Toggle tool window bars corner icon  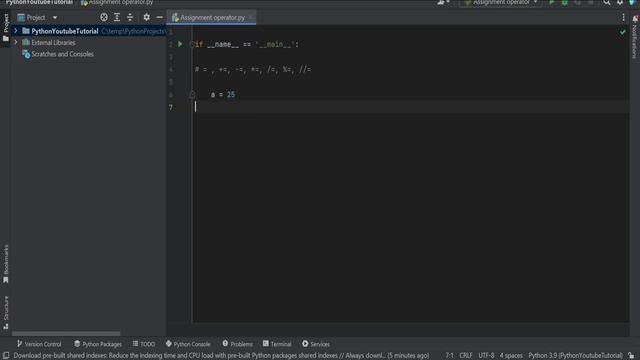6,356
